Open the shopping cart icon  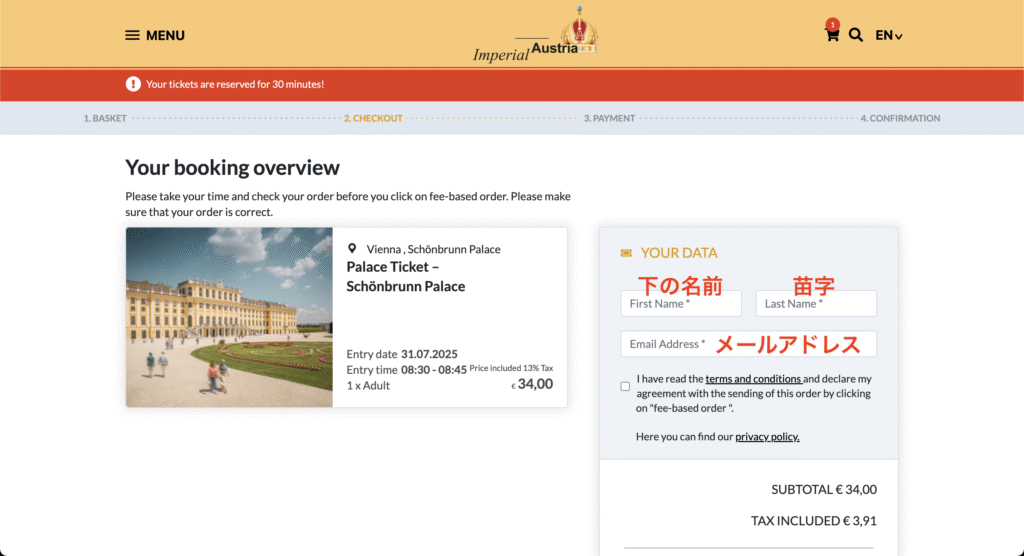831,33
